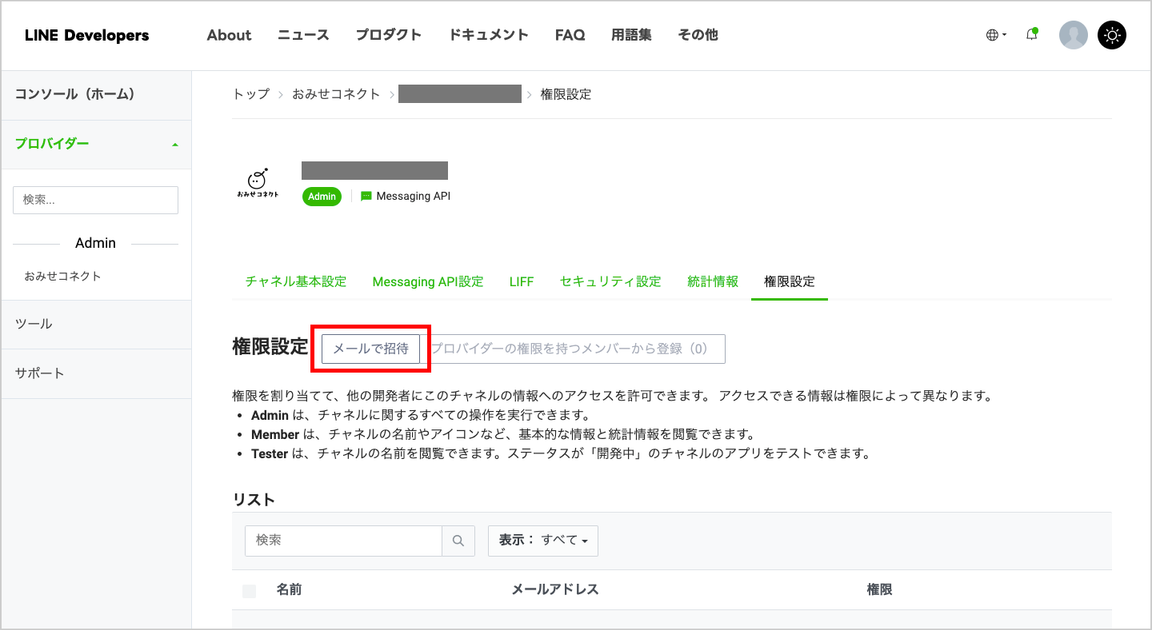Open the ニュース menu item
This screenshot has width=1152, height=630.
click(x=303, y=35)
